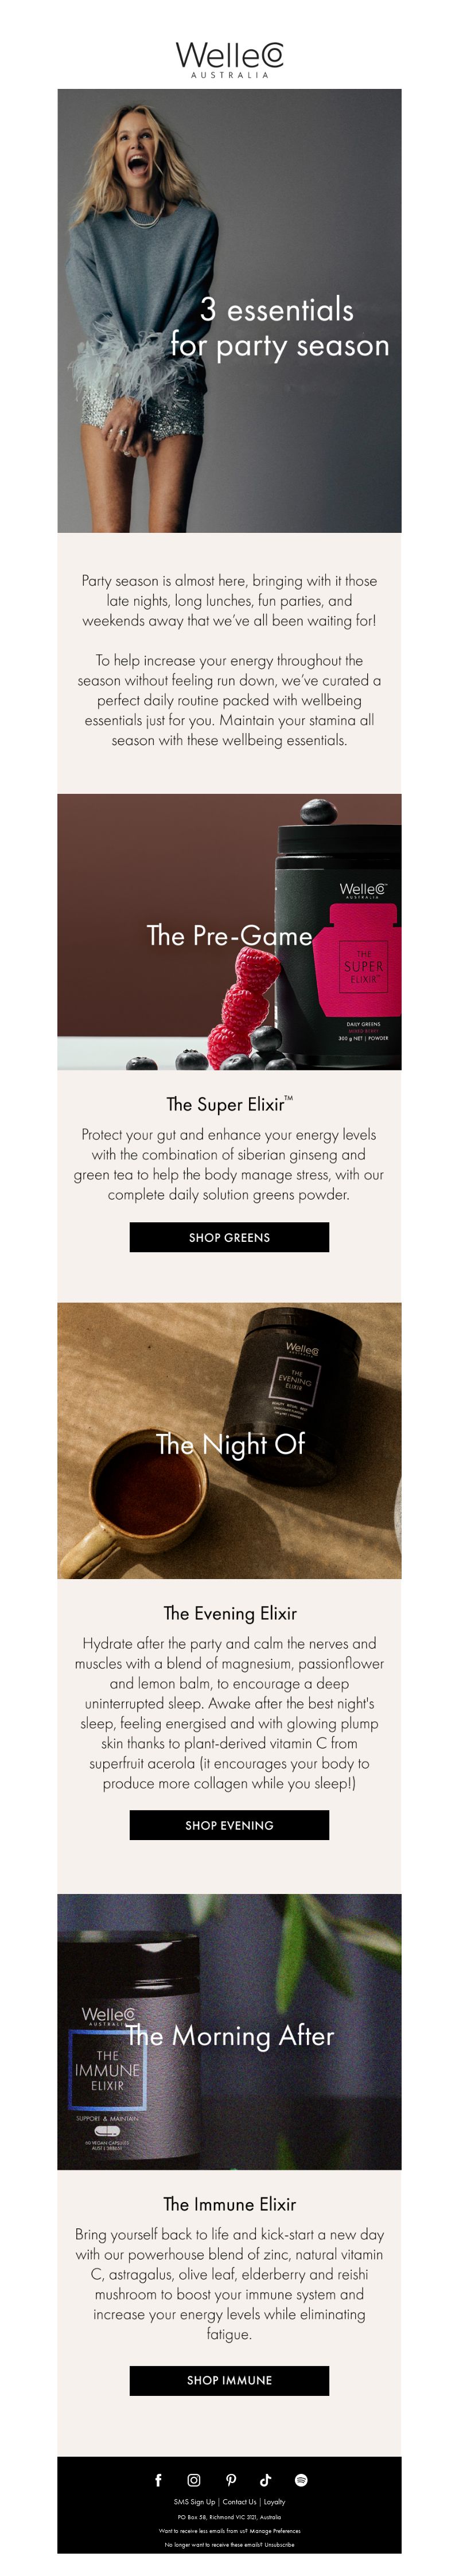Click the party season hero image
Image resolution: width=459 pixels, height=2576 pixels.
coord(229,310)
